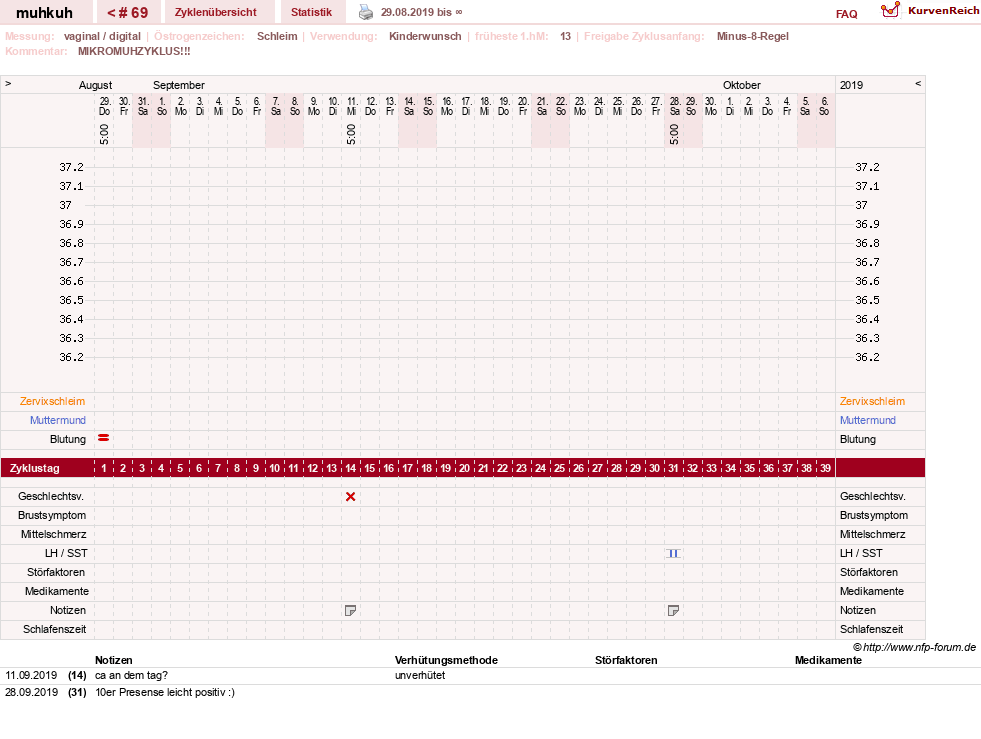Screen dimensions: 981x739
Task: Open the note icon on cycle day 31
Action: coord(673,610)
